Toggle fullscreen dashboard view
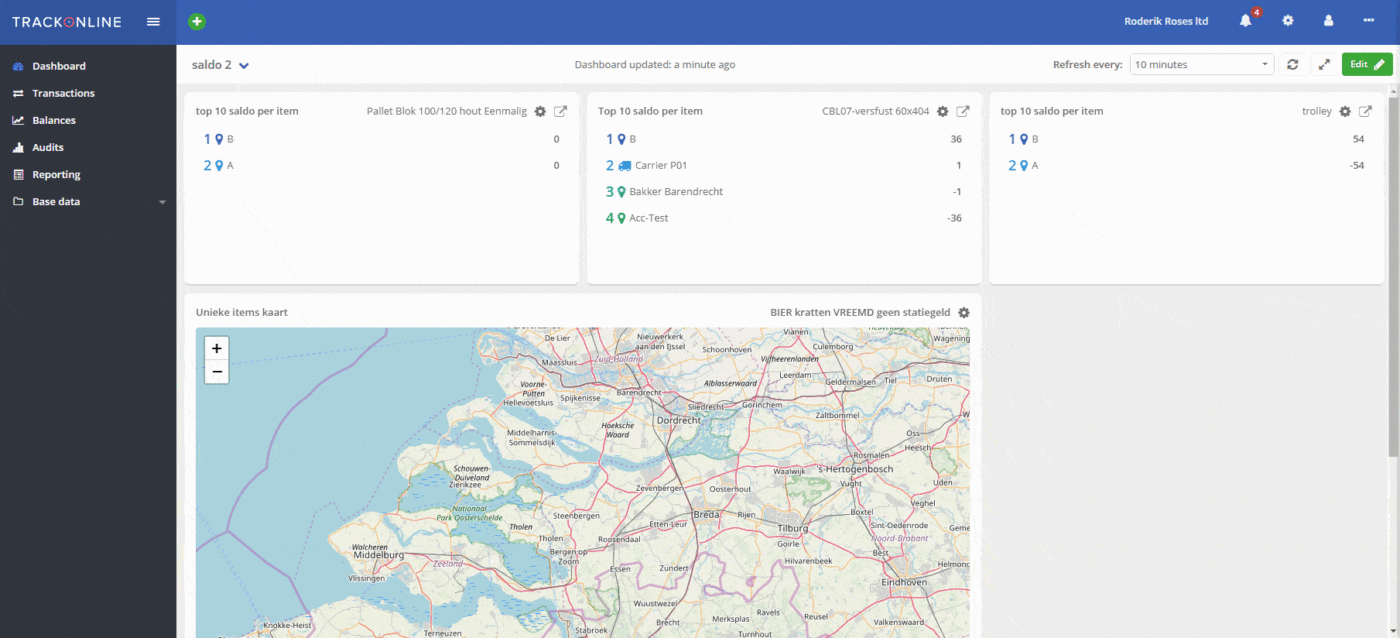The image size is (1400, 638). coord(1324,64)
